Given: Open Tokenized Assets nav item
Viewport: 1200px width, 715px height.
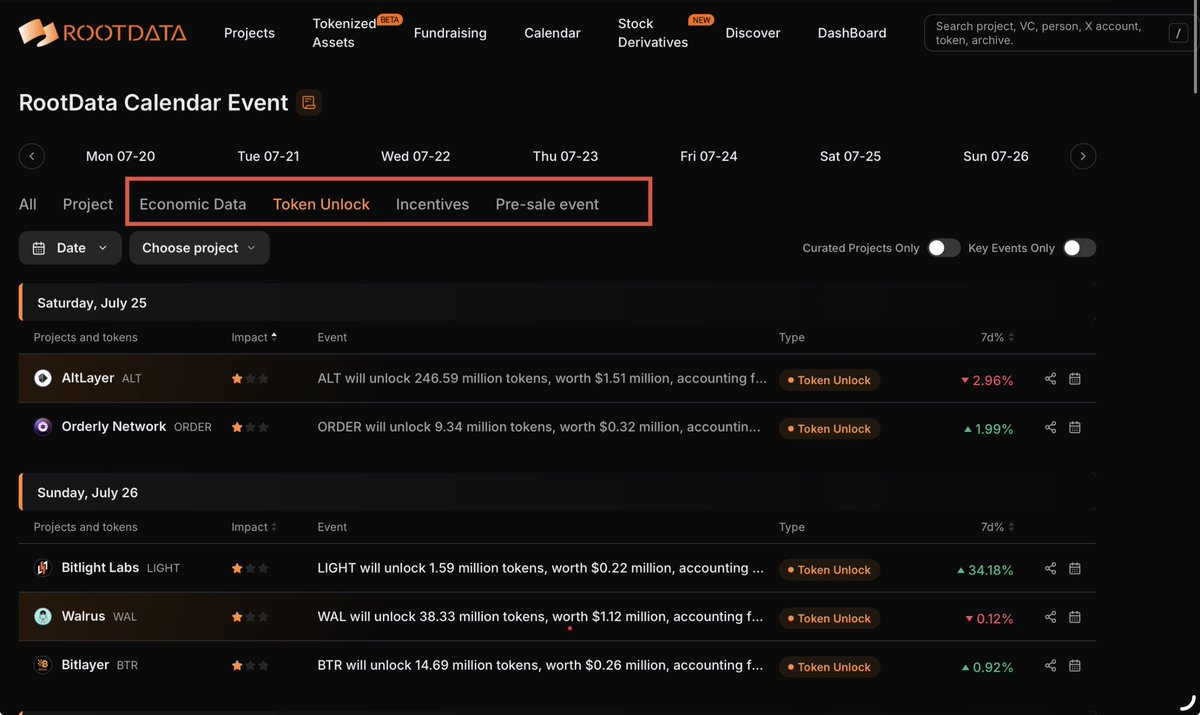Looking at the screenshot, I should click(345, 33).
